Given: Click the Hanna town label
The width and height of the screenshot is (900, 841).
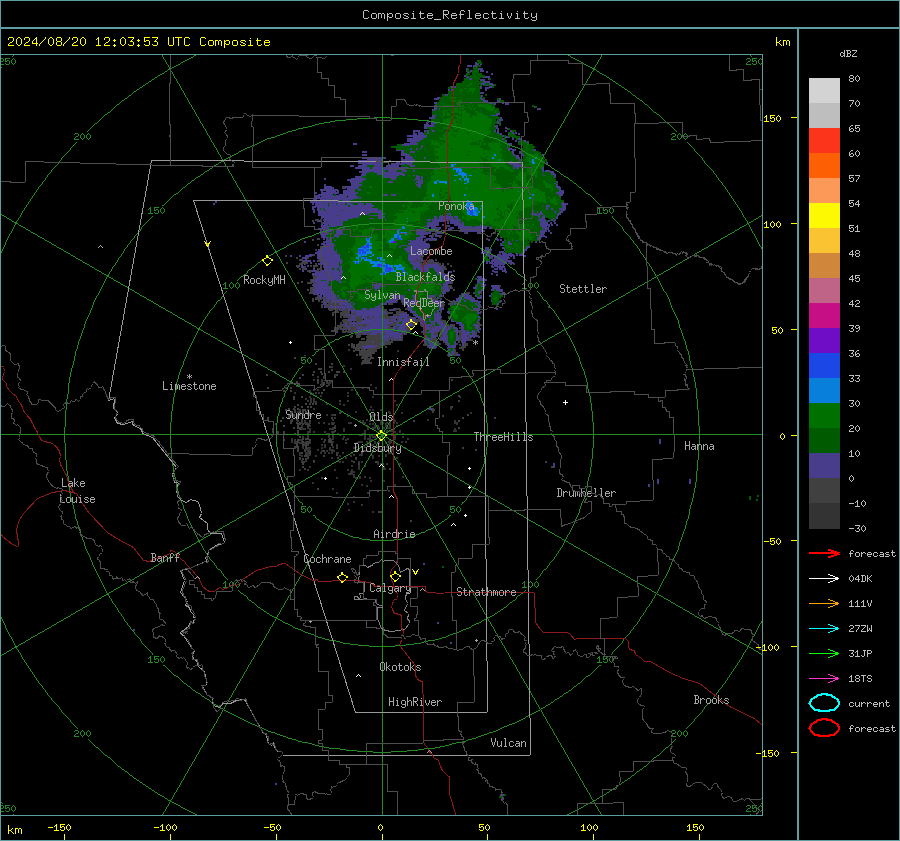Looking at the screenshot, I should pyautogui.click(x=699, y=446).
